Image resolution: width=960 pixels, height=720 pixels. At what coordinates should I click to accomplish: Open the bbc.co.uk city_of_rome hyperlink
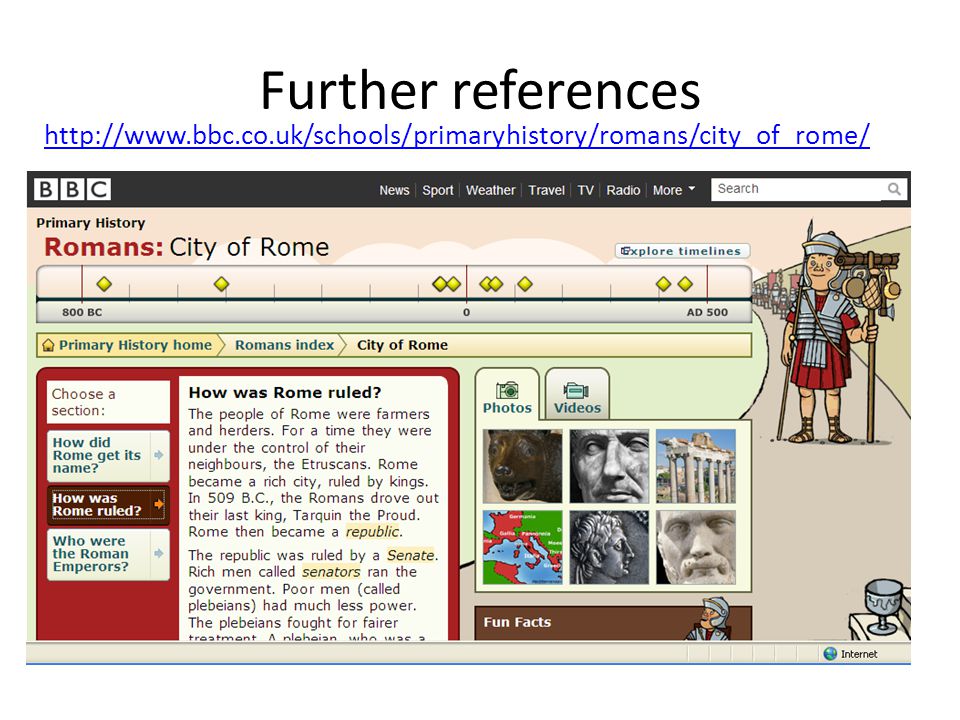[457, 135]
